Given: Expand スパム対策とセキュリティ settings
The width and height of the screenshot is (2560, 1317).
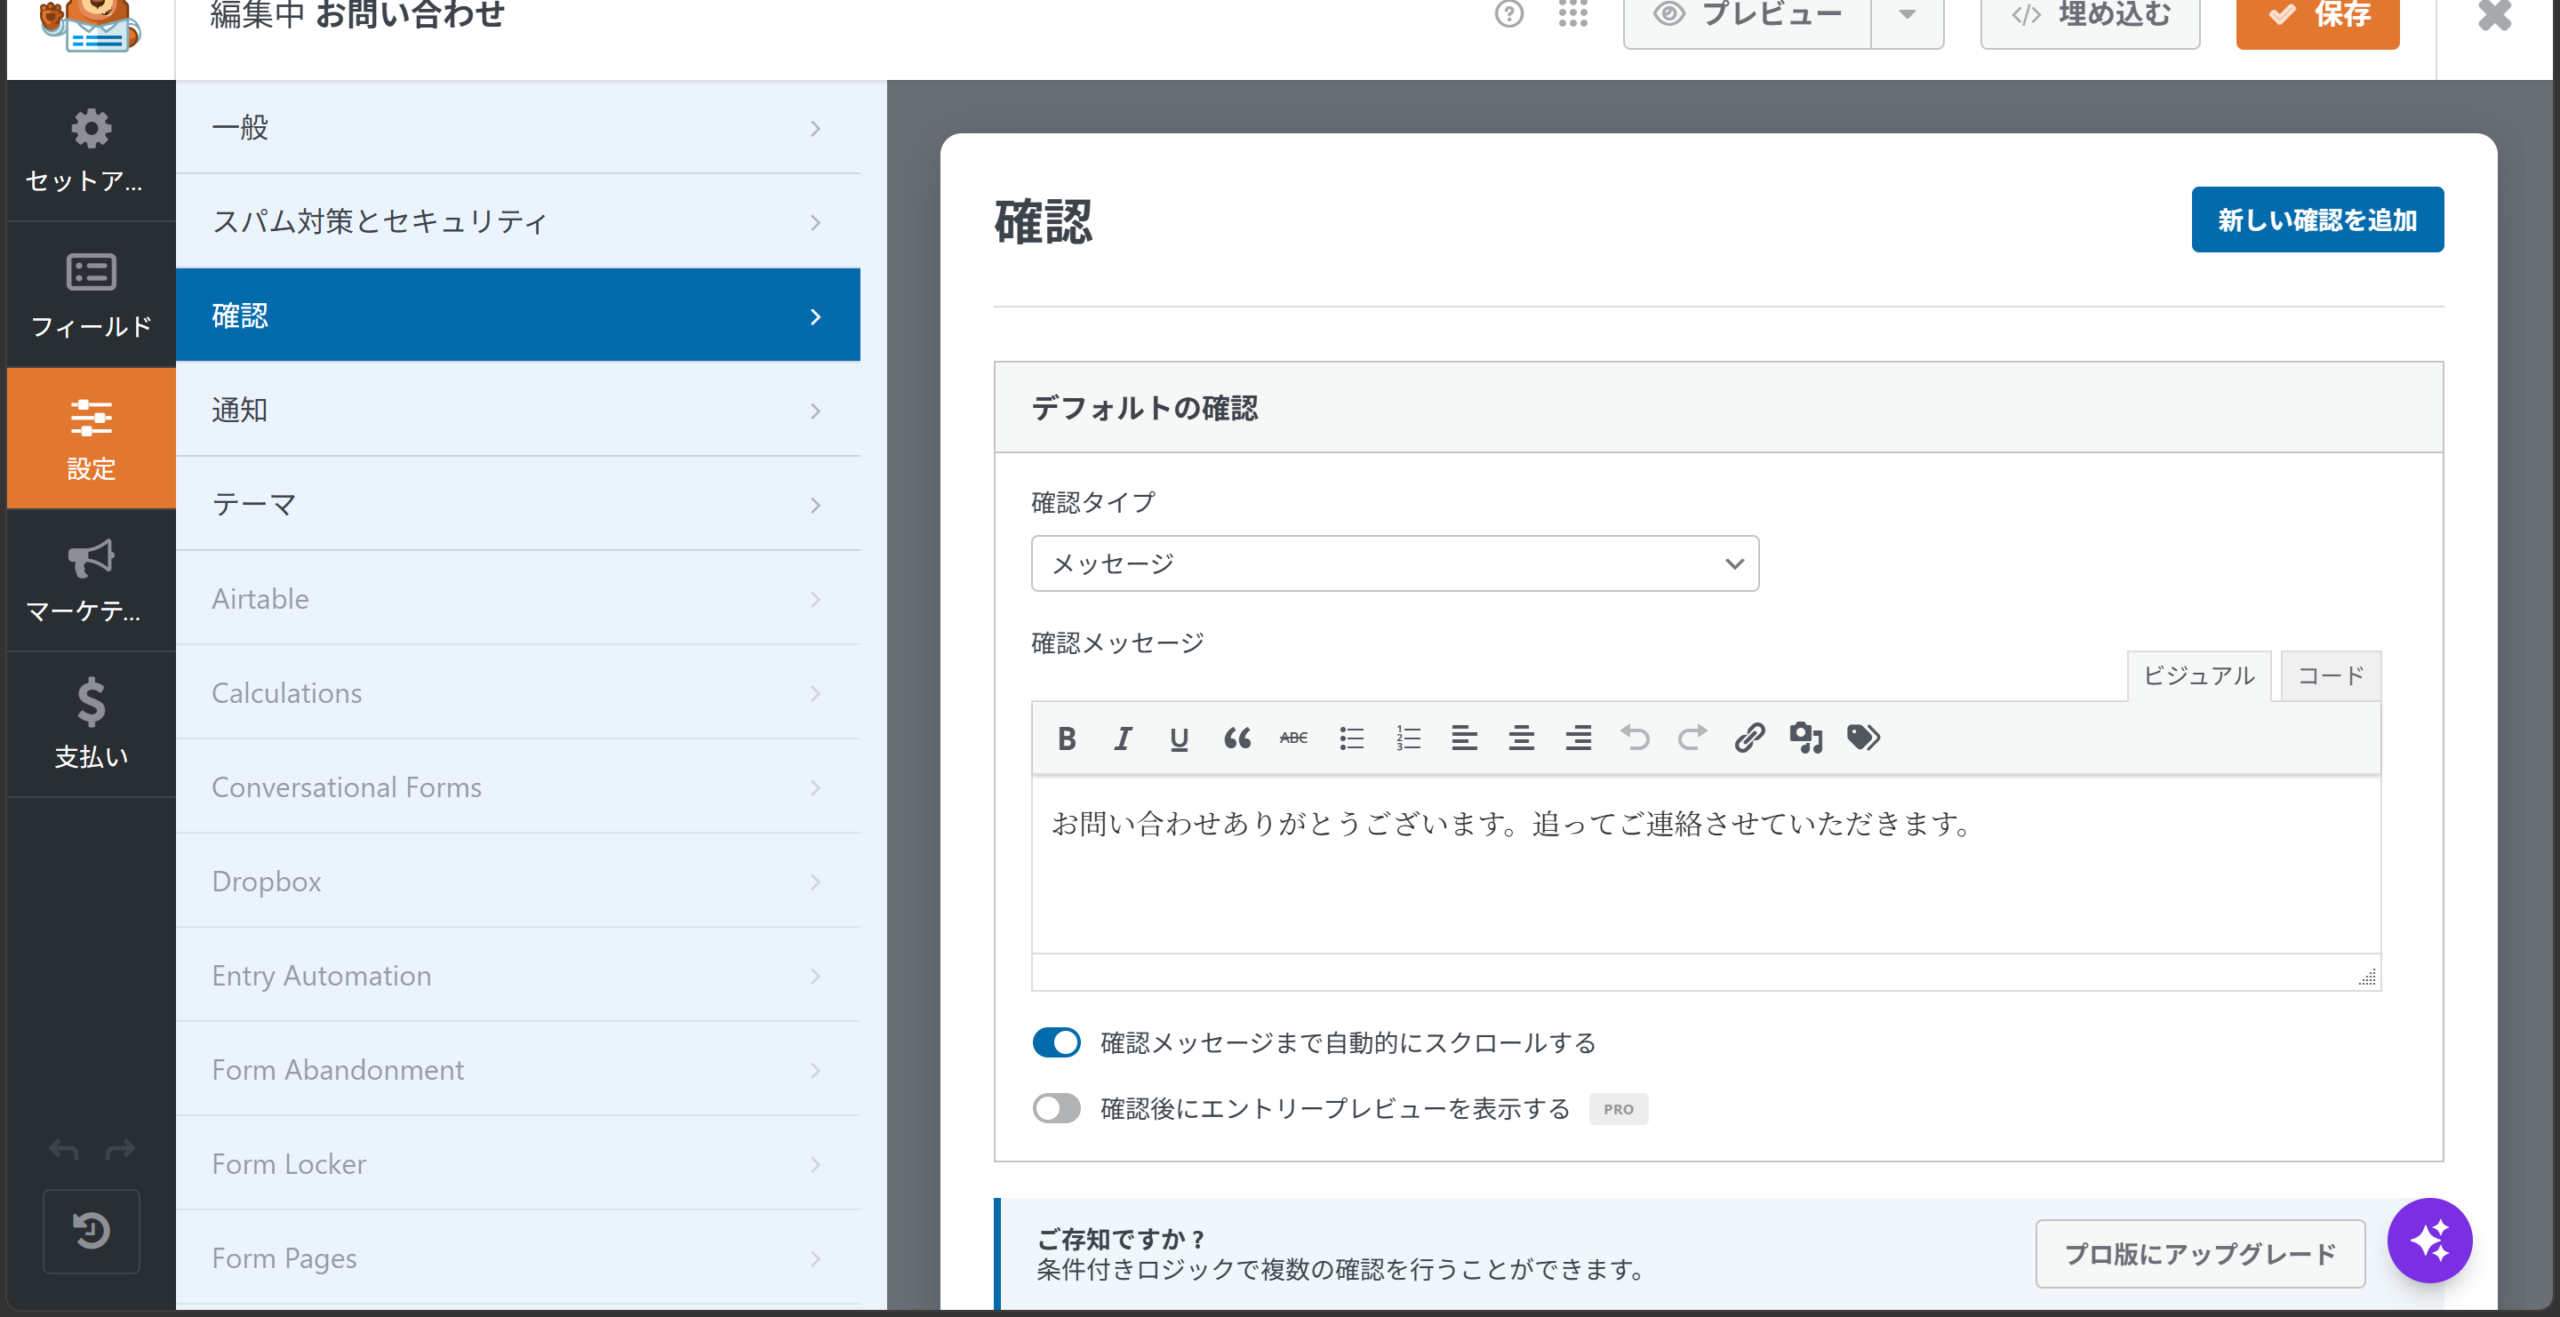Looking at the screenshot, I should click(518, 221).
